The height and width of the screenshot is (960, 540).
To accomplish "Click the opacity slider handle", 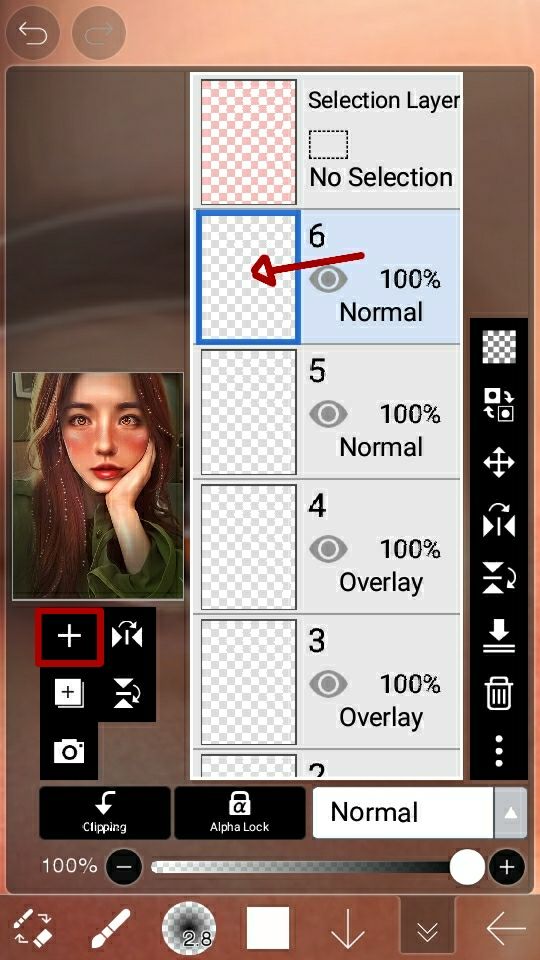I will pos(467,867).
